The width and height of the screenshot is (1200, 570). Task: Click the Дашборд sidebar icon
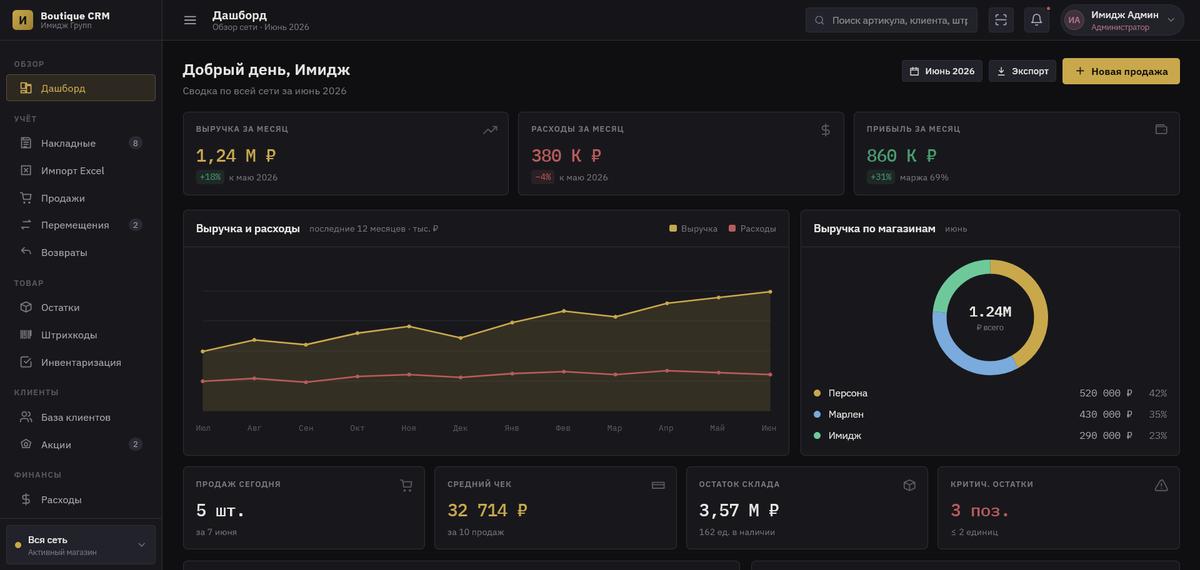click(26, 88)
